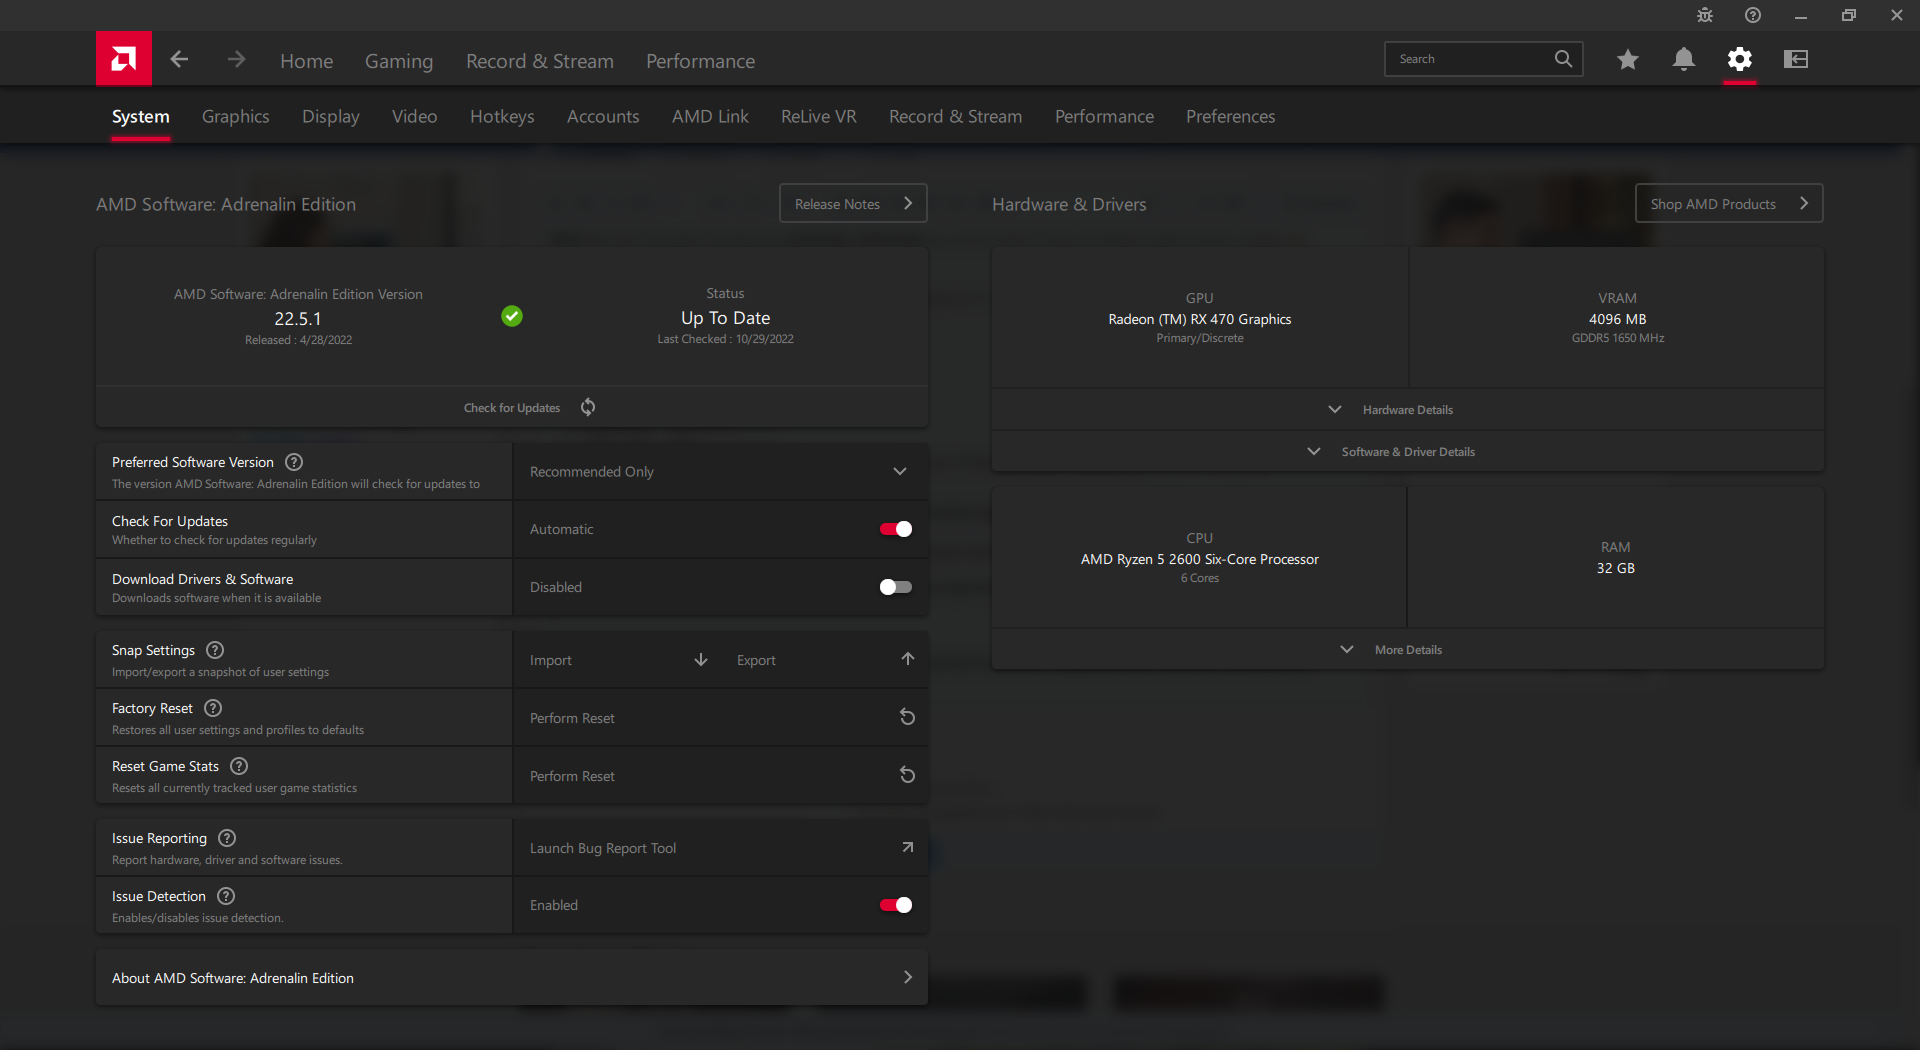Open Preferred Software Version dropdown

point(720,472)
